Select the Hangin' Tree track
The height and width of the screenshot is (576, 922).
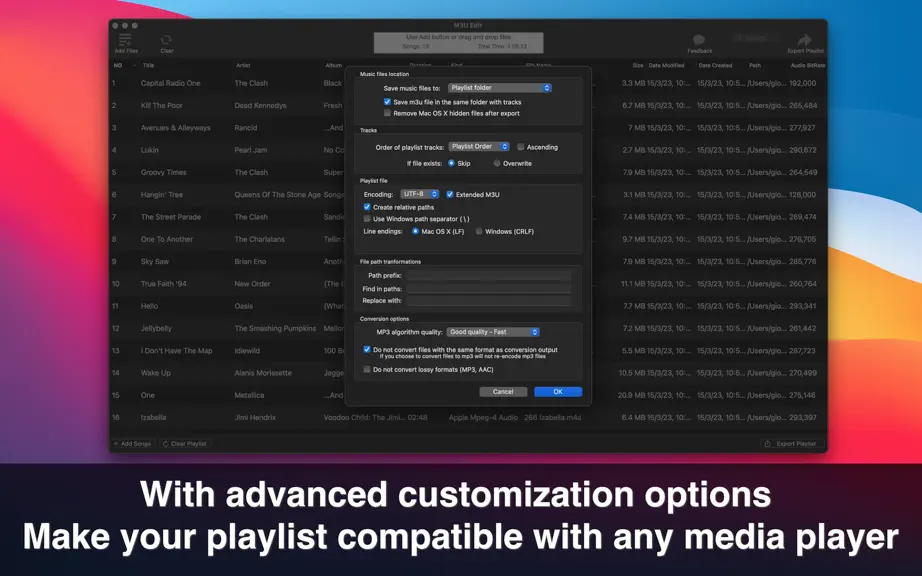pyautogui.click(x=162, y=195)
